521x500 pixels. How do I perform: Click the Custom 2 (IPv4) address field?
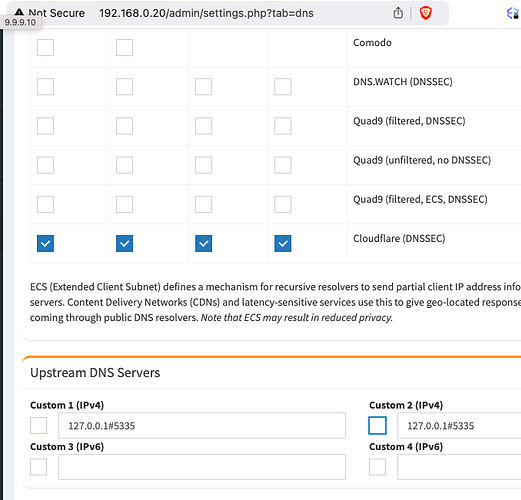click(459, 425)
